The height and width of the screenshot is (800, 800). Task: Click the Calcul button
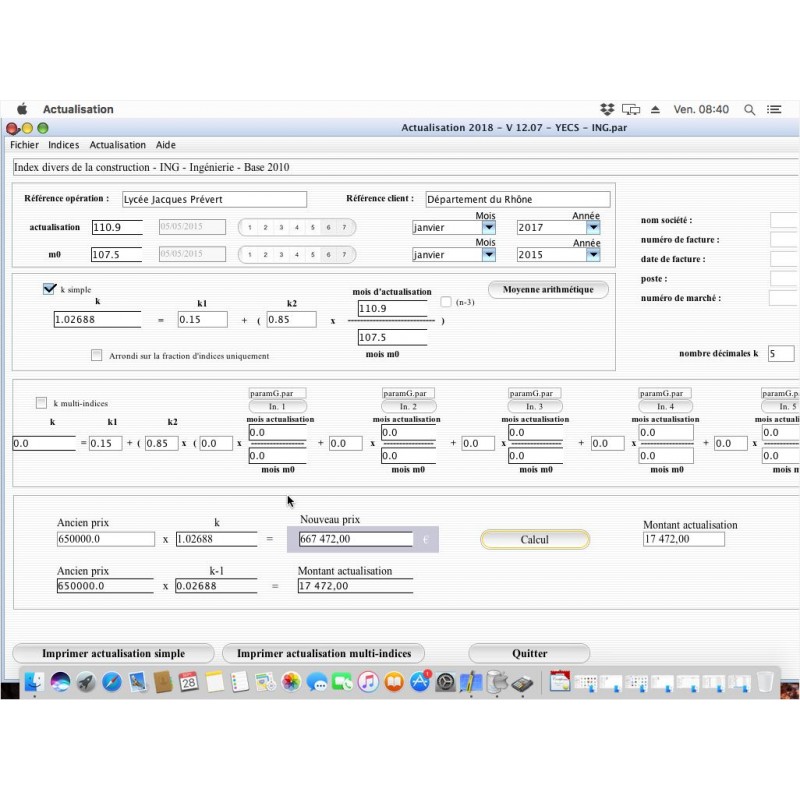pyautogui.click(x=535, y=539)
